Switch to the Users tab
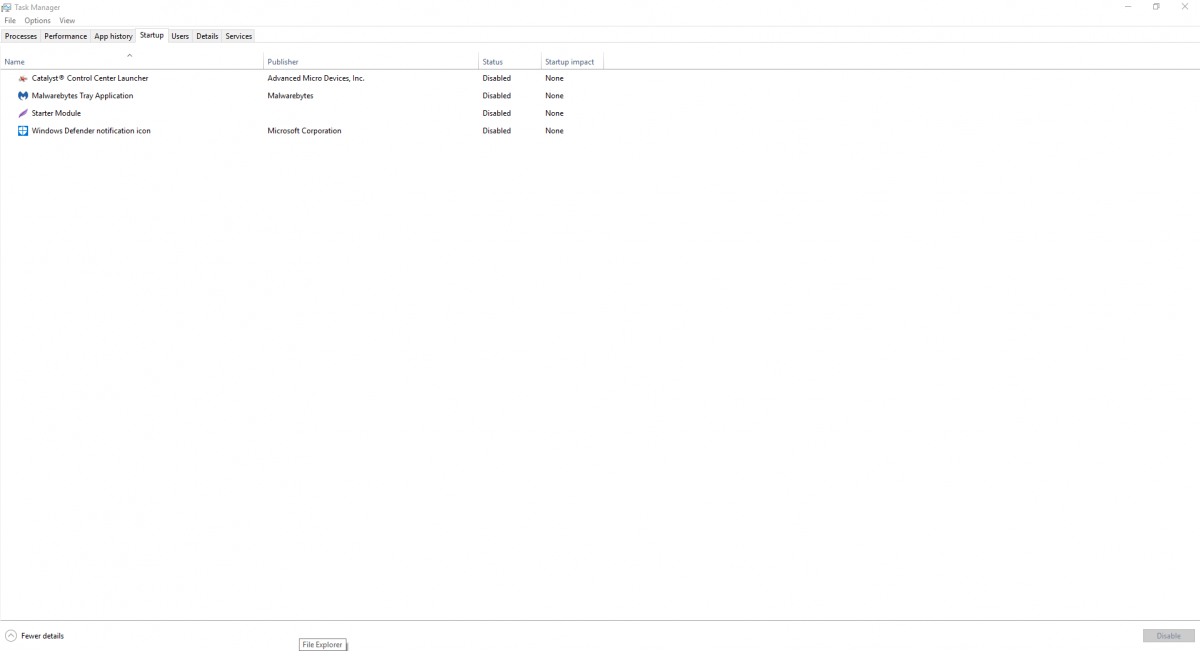The height and width of the screenshot is (651, 1200). (x=180, y=36)
